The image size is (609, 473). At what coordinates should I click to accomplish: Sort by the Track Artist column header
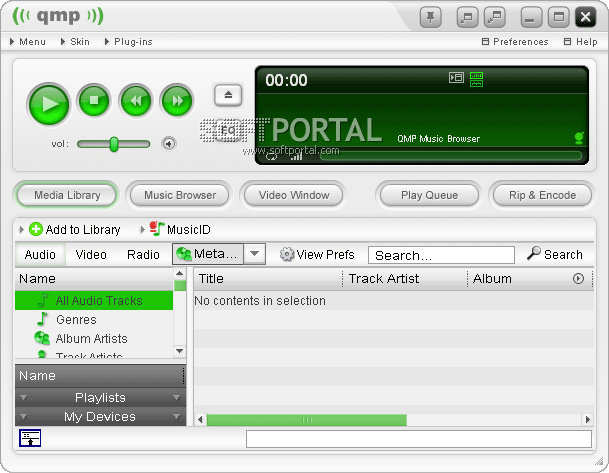(x=405, y=278)
